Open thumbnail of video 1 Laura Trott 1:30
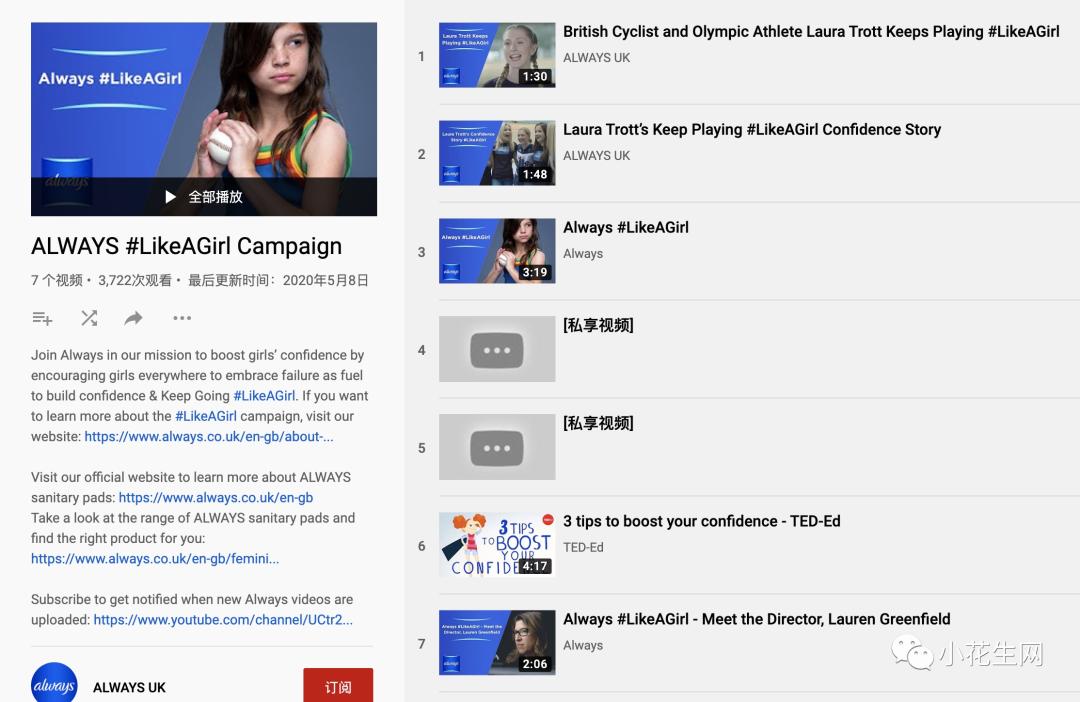 [x=497, y=55]
